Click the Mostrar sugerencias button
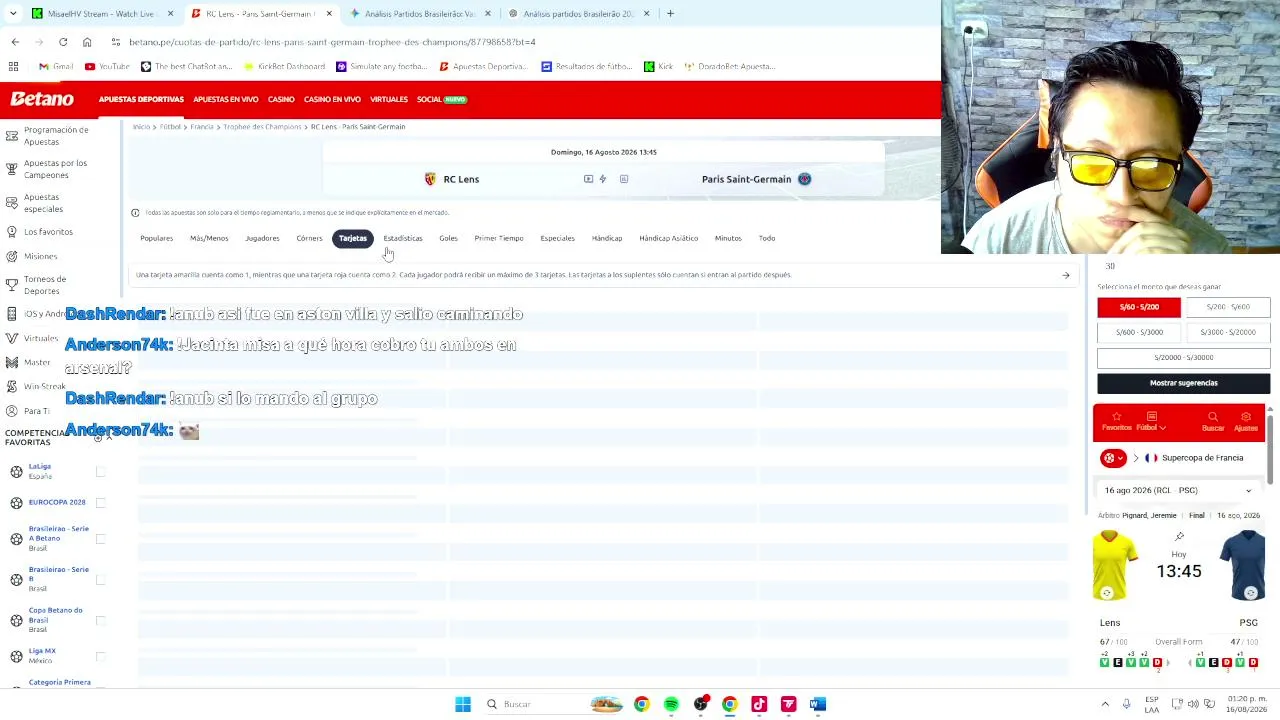This screenshot has width=1280, height=720. 1183,383
